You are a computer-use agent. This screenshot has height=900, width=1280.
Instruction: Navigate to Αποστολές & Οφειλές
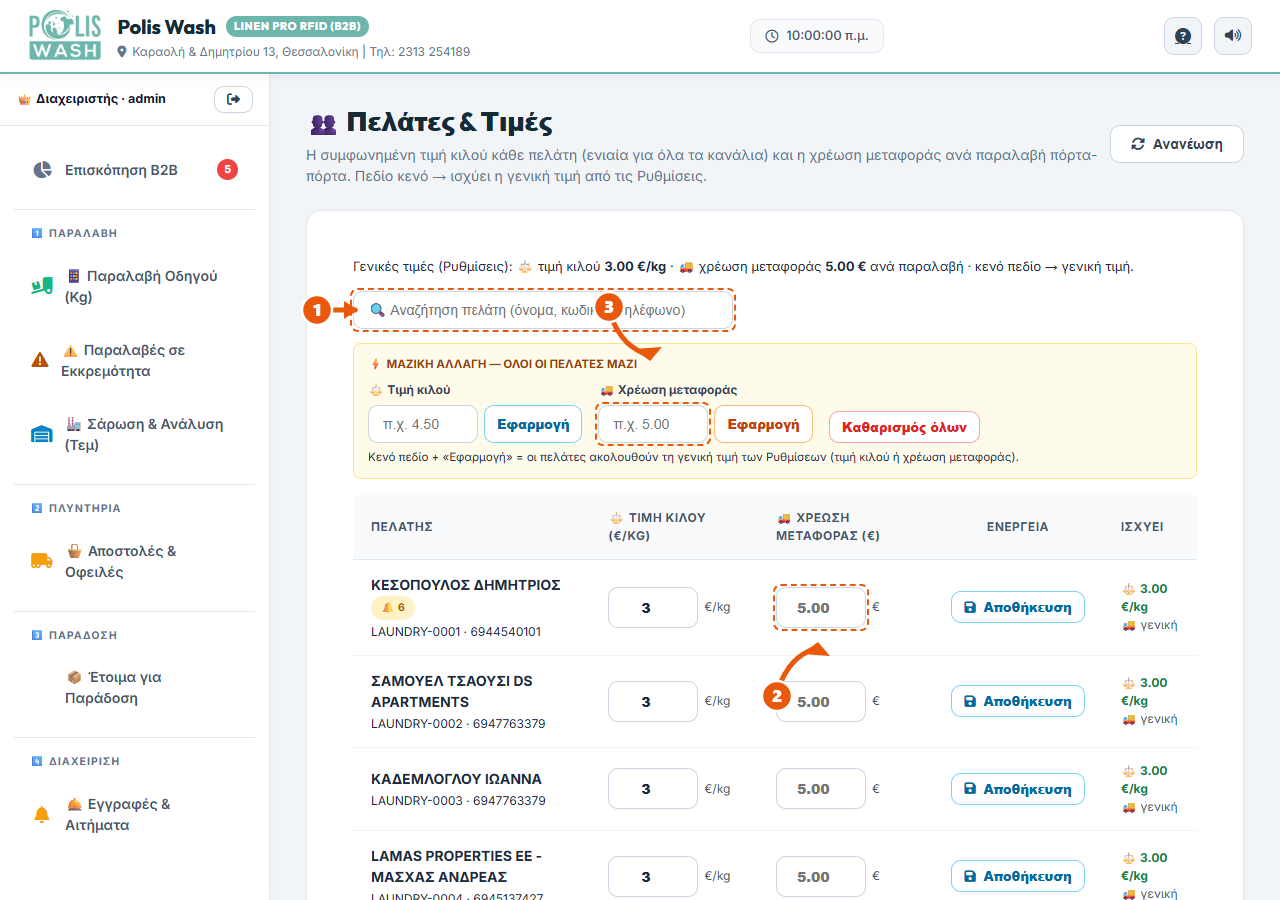[134, 561]
